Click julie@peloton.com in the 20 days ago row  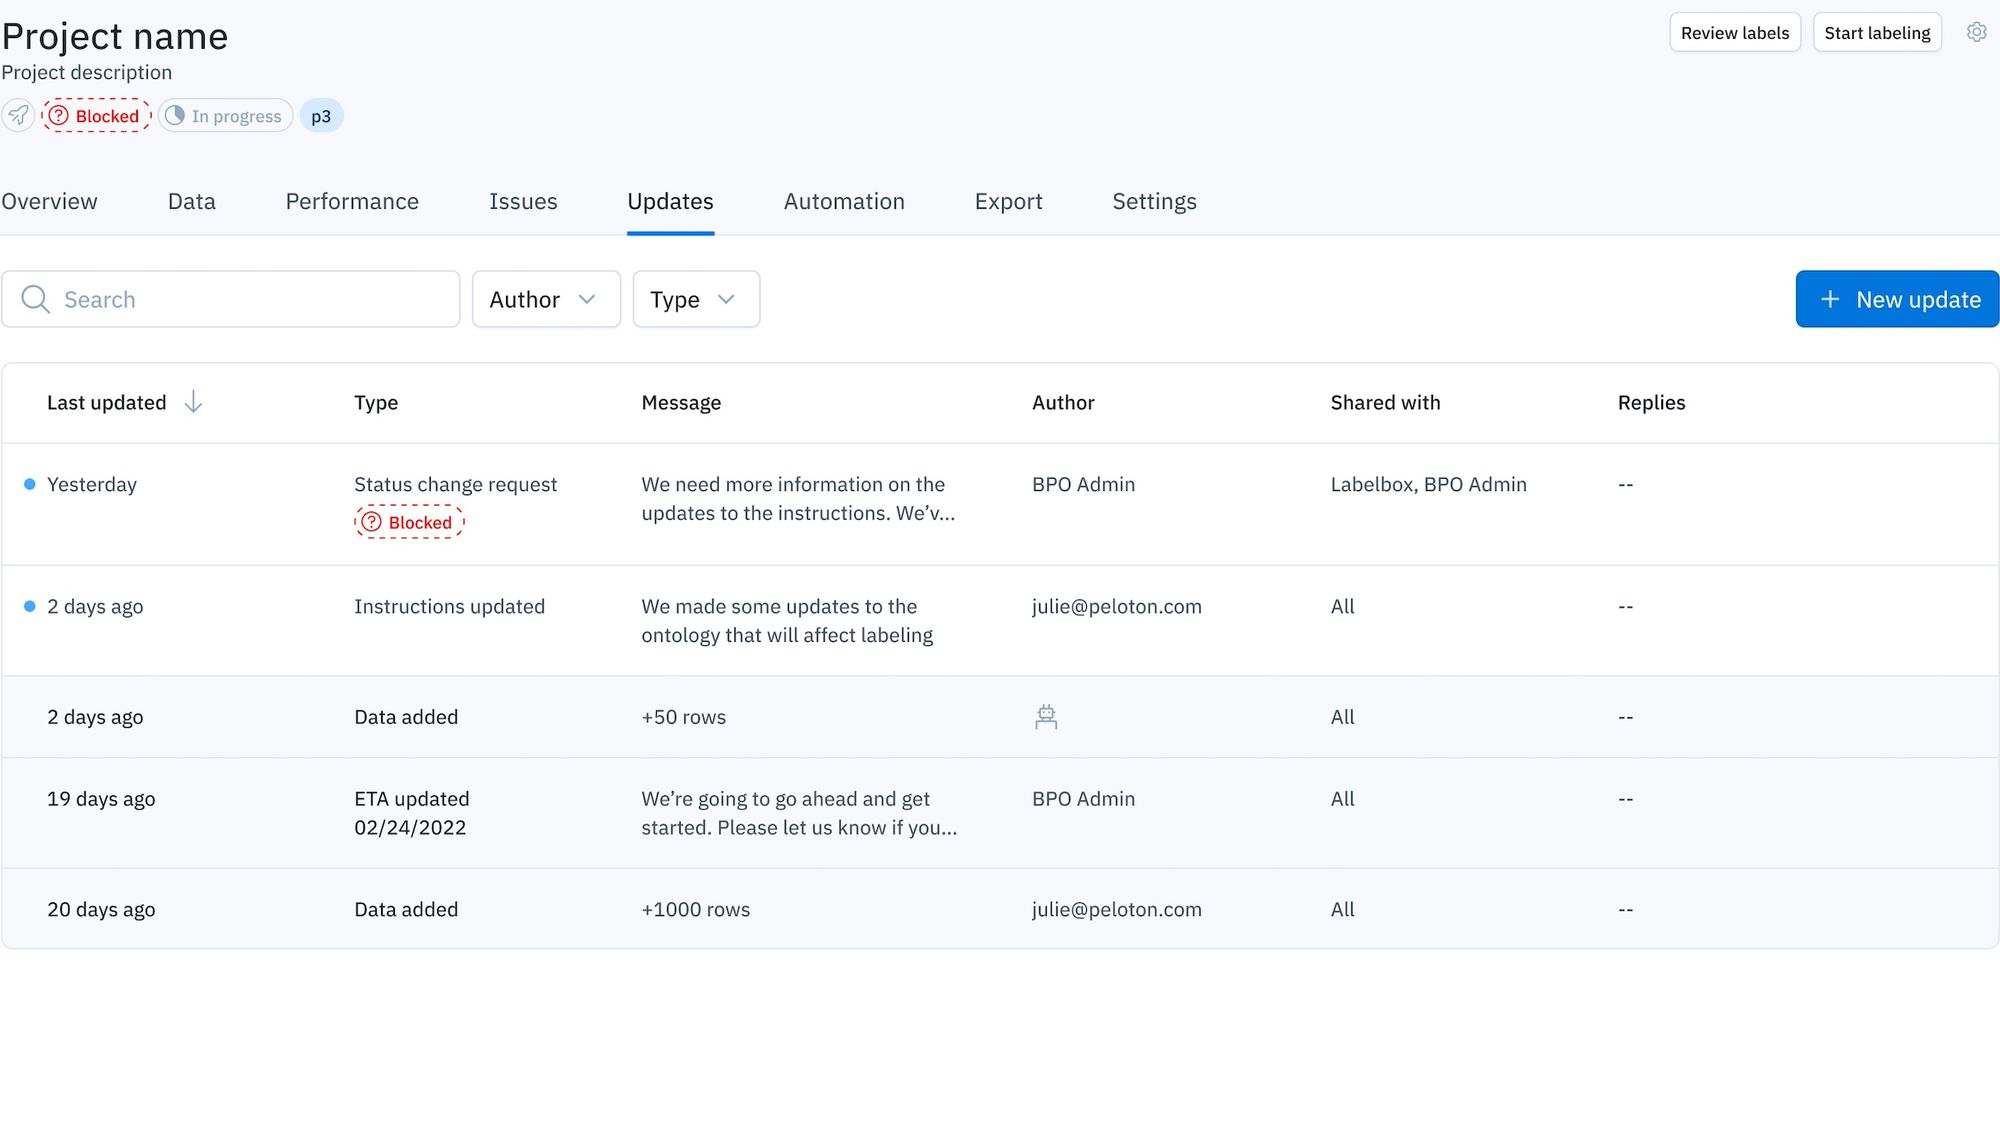click(x=1117, y=909)
